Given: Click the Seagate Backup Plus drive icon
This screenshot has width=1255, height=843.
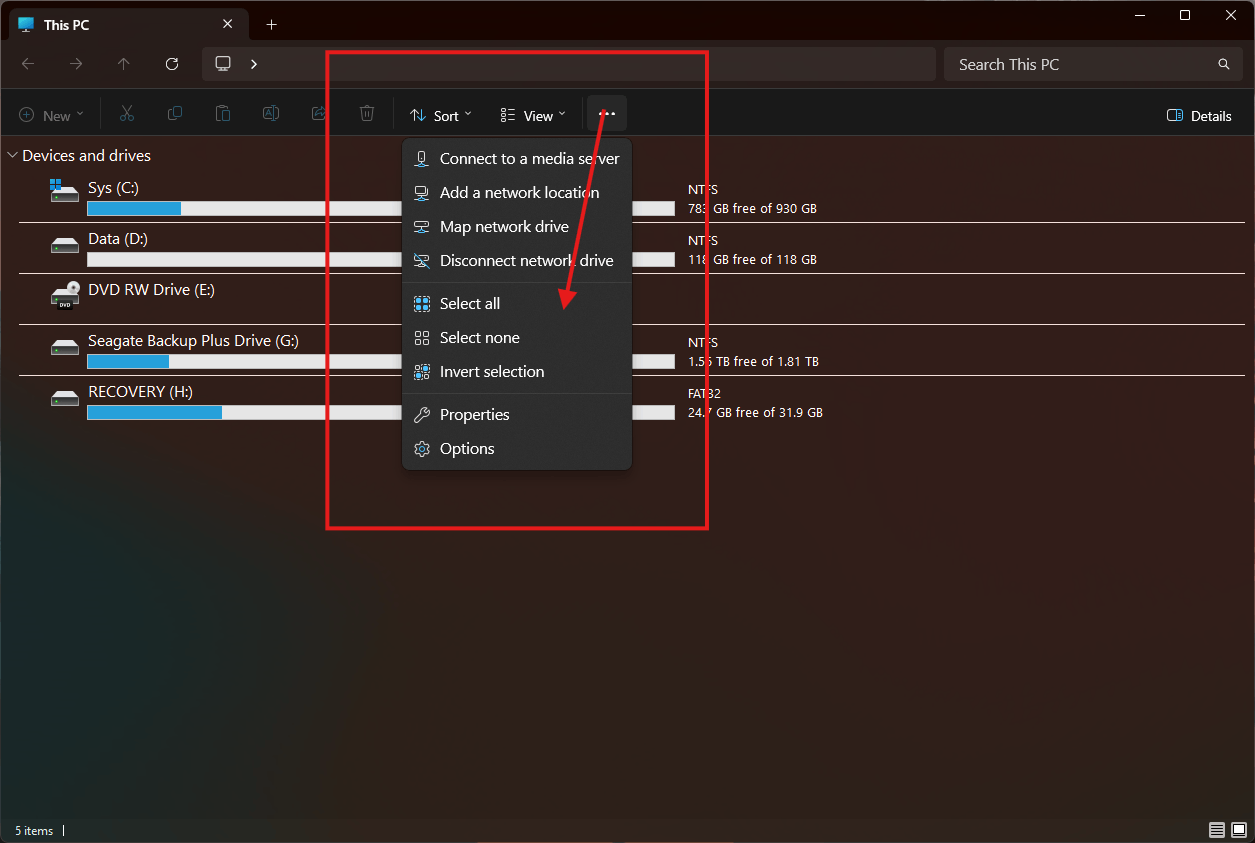Looking at the screenshot, I should coord(64,346).
